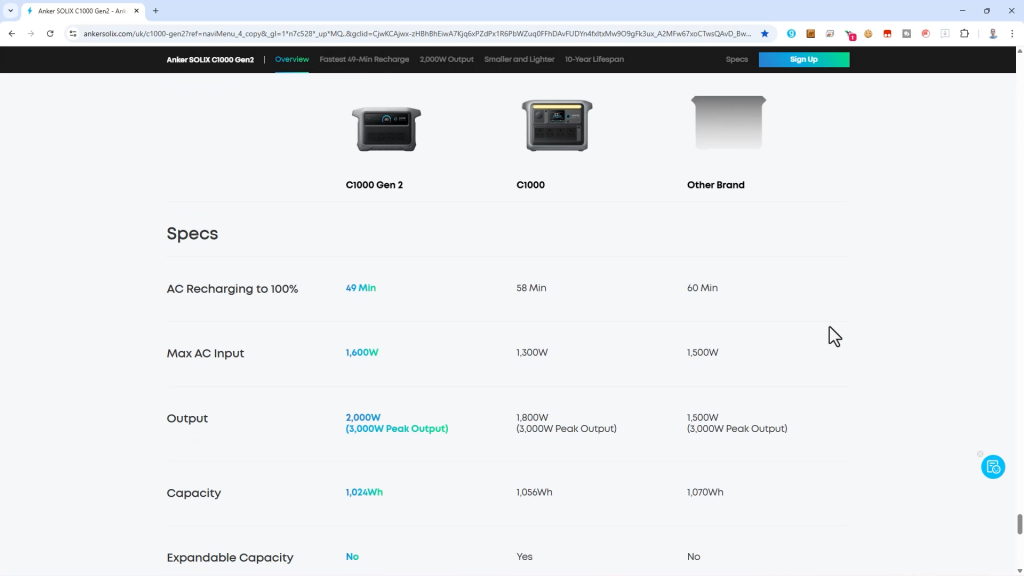Viewport: 1024px width, 576px height.
Task: Click the C1000 Gen 2 product image
Action: pyautogui.click(x=386, y=128)
